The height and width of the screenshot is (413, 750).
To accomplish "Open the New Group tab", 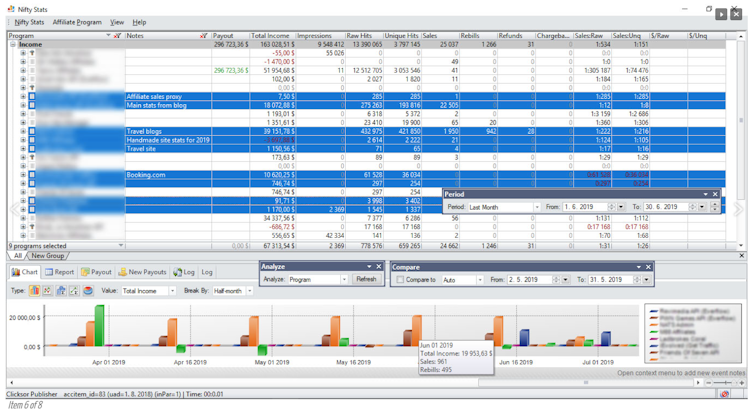I will pos(47,256).
